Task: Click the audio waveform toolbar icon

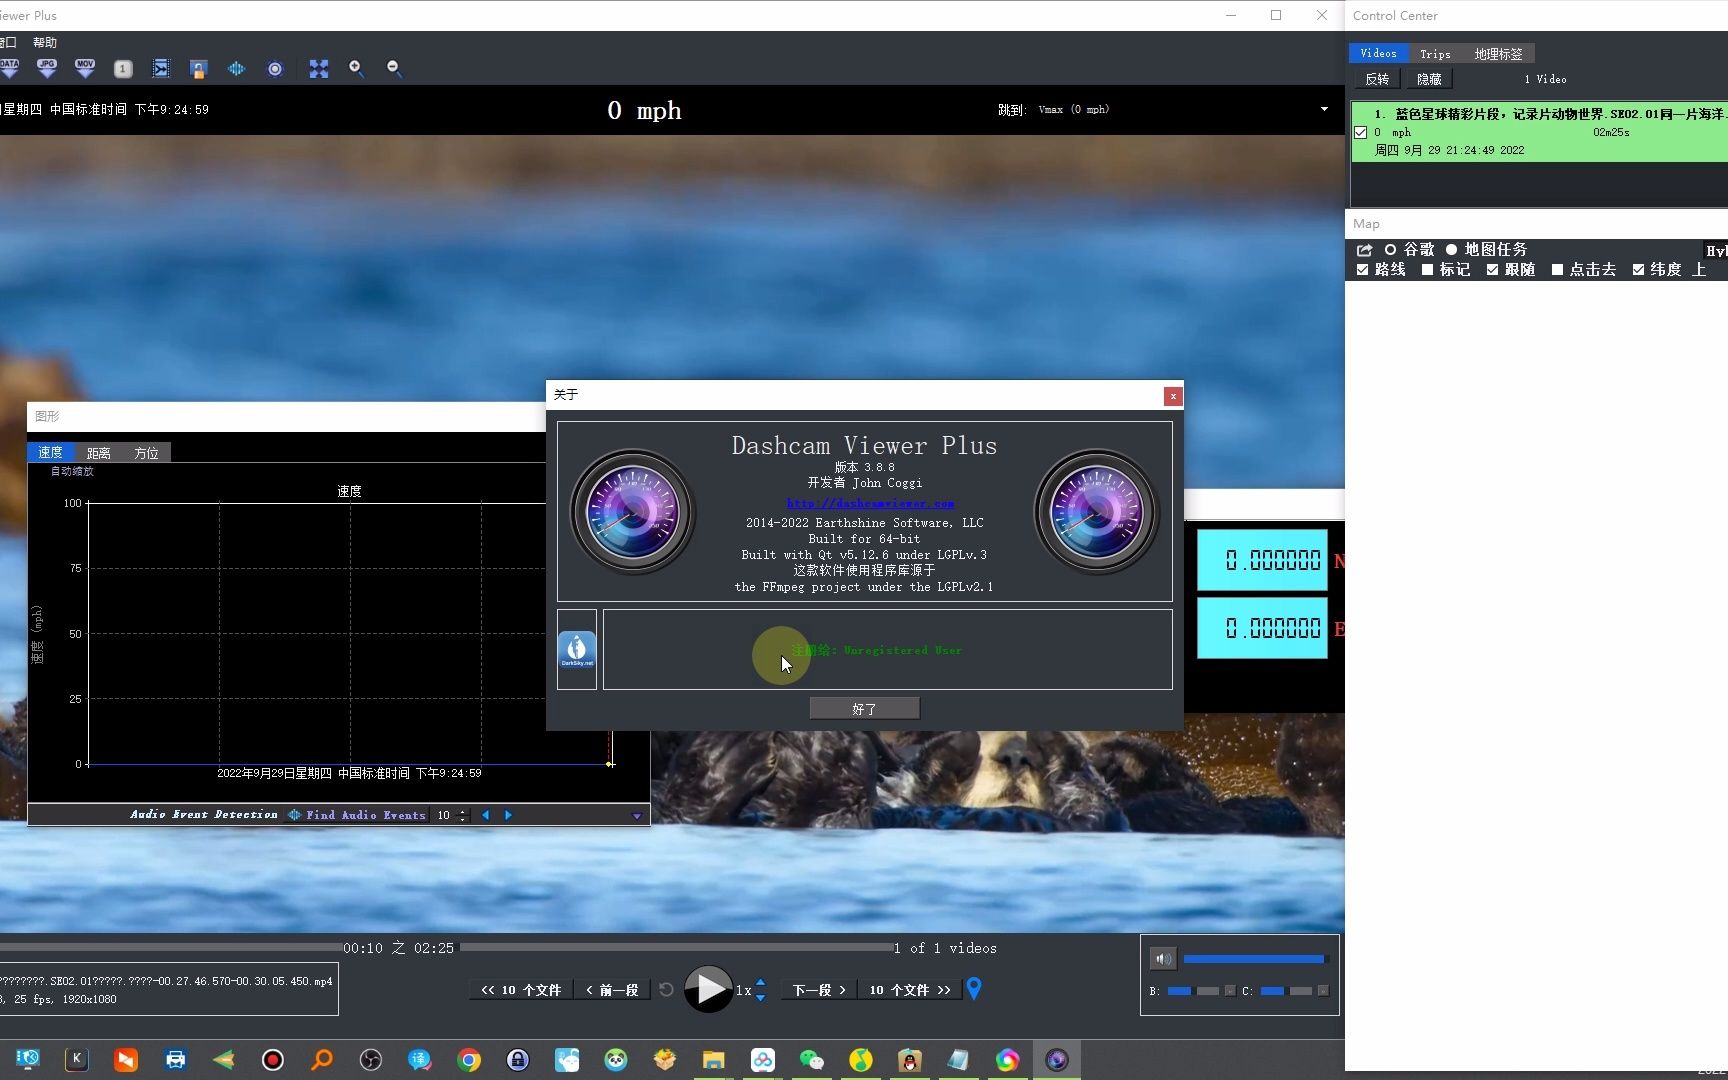Action: (x=237, y=69)
